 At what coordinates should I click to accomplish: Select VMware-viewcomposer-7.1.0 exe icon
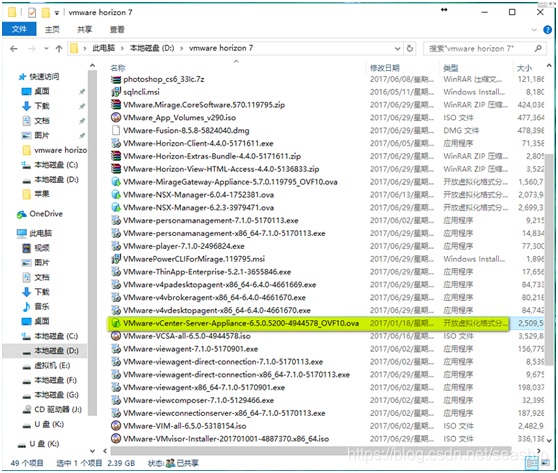point(116,400)
